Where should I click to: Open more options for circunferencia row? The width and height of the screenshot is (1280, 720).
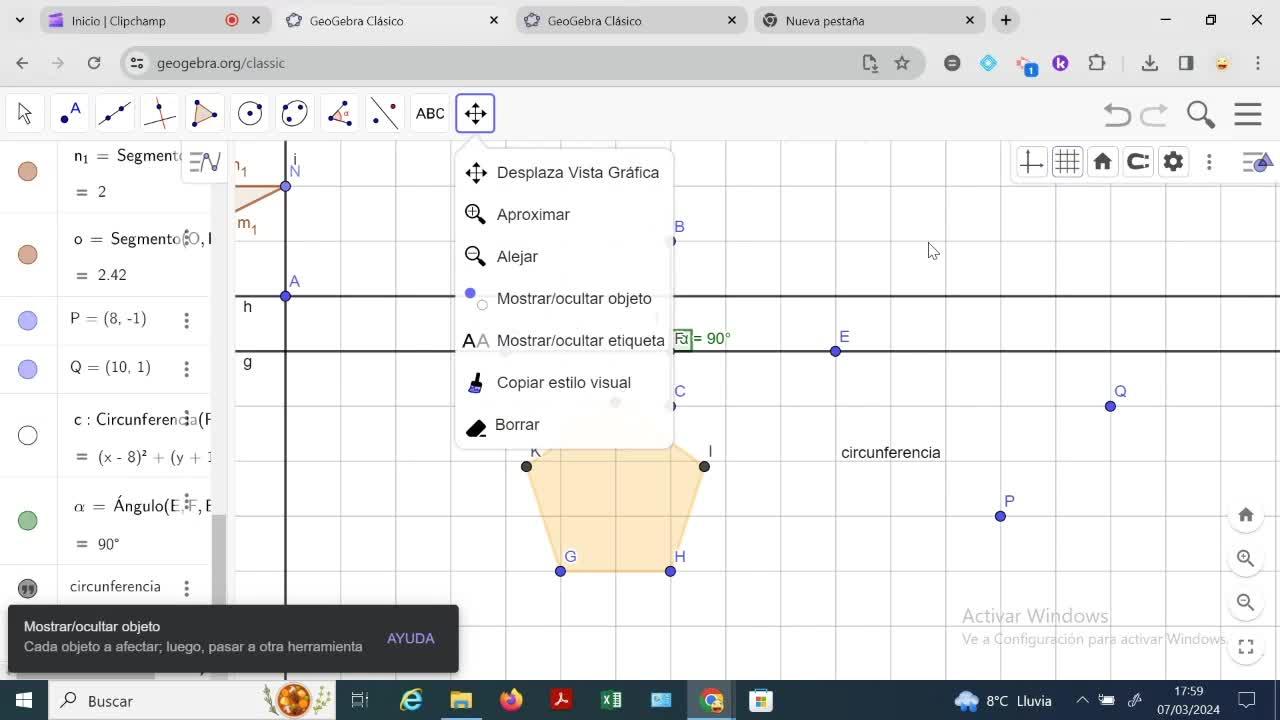click(x=186, y=589)
